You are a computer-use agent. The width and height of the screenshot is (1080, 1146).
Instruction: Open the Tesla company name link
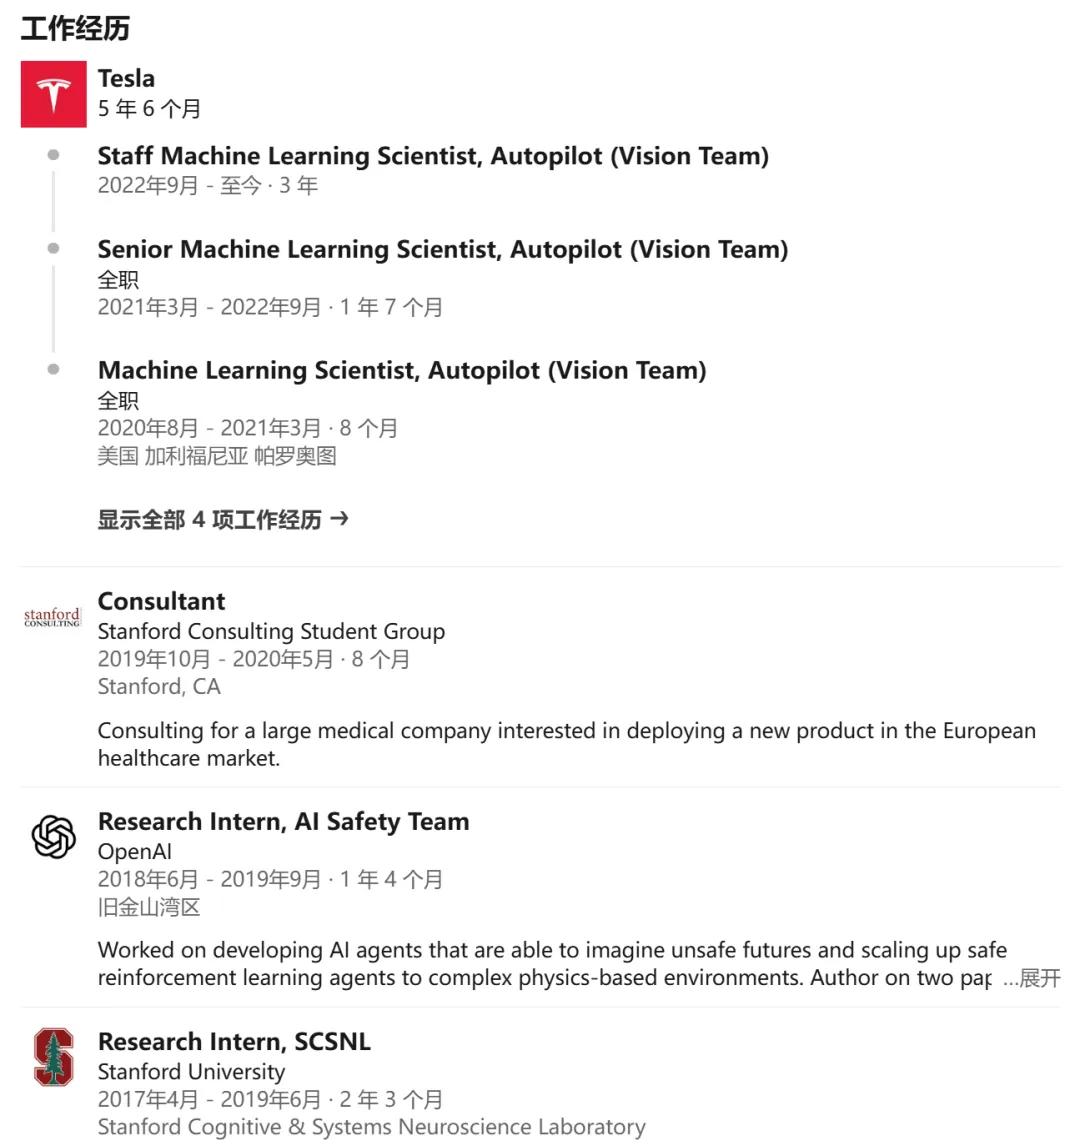(x=126, y=78)
